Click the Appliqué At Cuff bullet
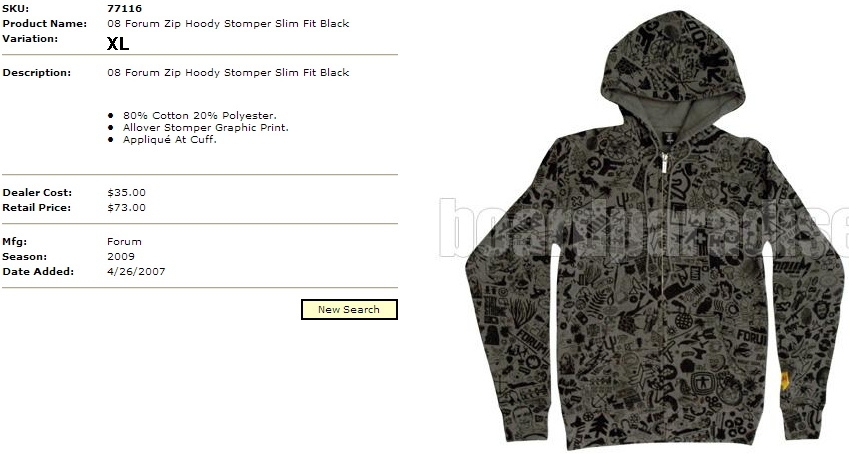 tap(169, 139)
